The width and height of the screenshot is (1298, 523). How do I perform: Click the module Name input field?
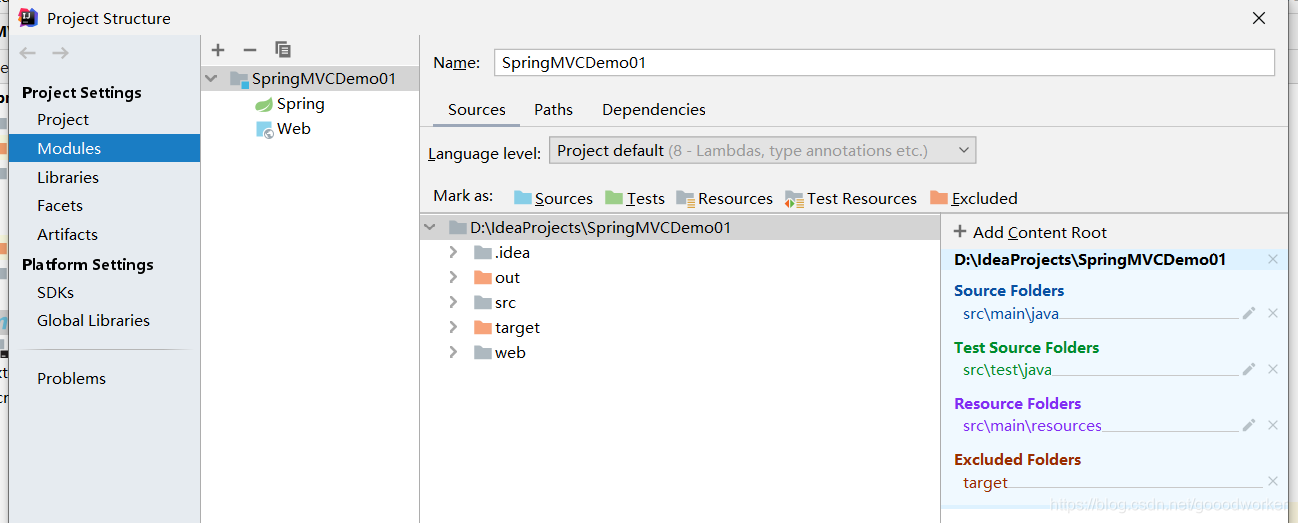click(x=884, y=62)
